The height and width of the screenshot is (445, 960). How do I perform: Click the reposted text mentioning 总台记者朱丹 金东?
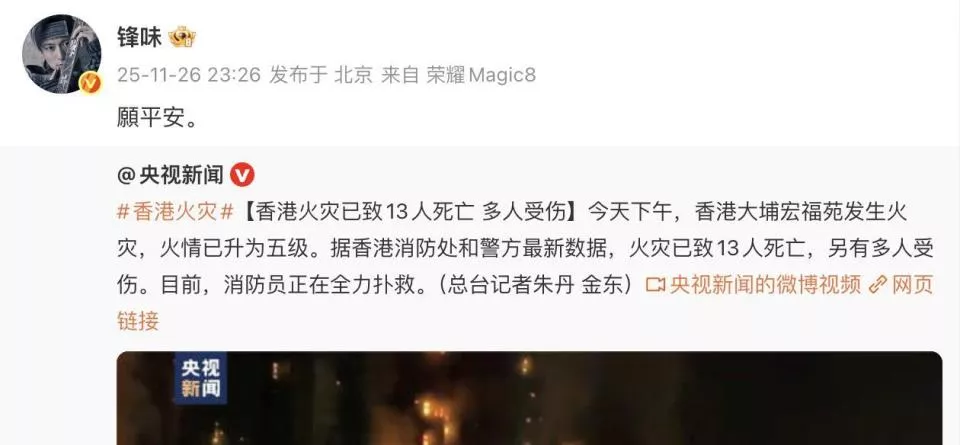click(537, 285)
